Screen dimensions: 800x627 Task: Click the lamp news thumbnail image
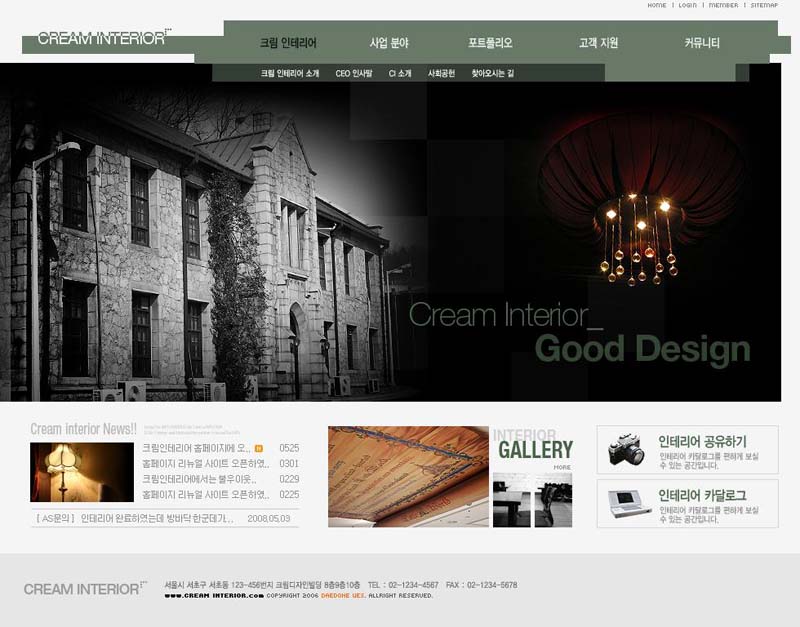82,472
